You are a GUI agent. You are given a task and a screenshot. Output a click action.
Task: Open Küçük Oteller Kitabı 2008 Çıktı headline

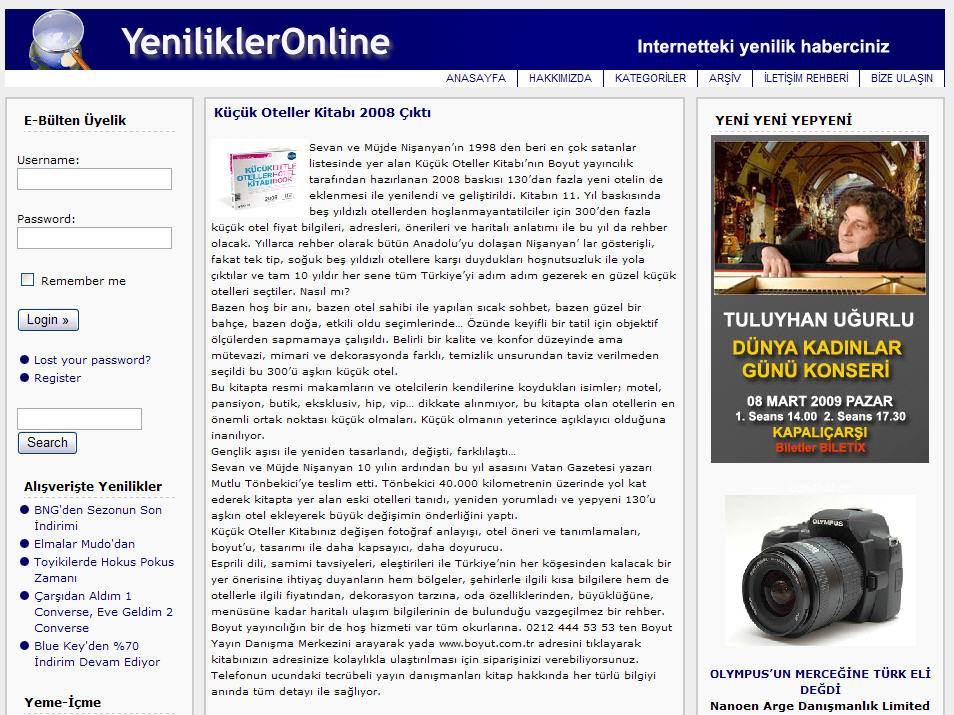[x=322, y=113]
